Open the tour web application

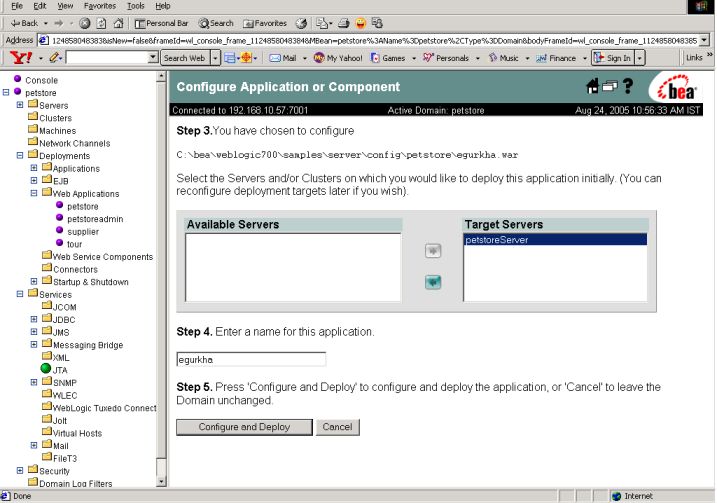coord(75,244)
